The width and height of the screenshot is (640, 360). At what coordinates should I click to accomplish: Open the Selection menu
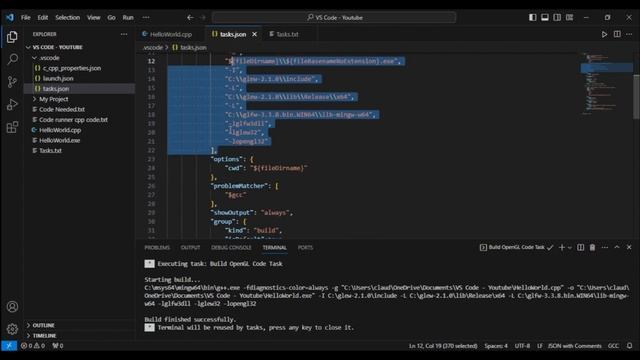pos(68,18)
